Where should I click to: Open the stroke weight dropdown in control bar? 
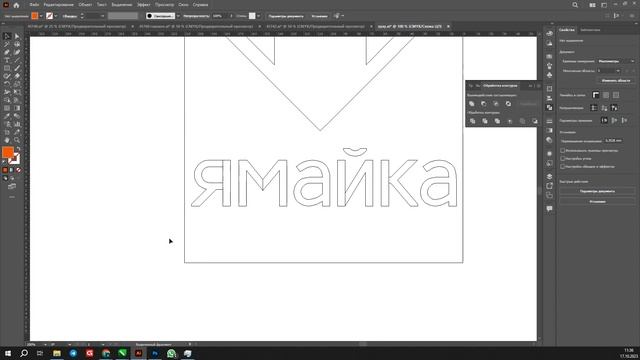pos(102,16)
